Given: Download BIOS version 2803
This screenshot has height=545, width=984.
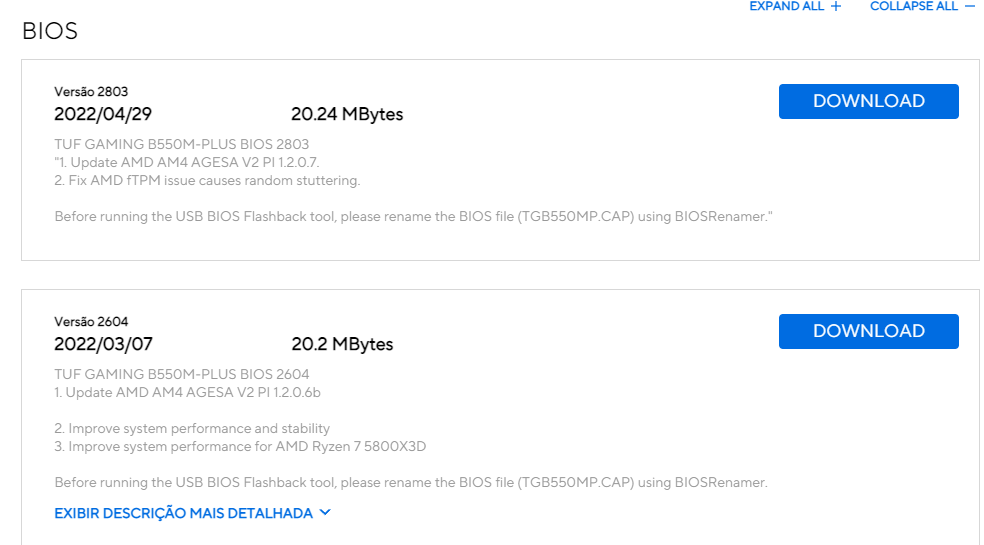Looking at the screenshot, I should (x=869, y=101).
